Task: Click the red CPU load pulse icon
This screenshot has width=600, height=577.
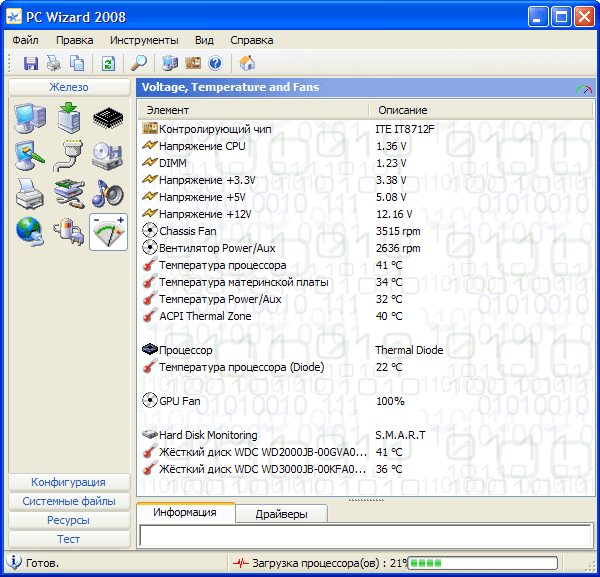Action: click(241, 563)
